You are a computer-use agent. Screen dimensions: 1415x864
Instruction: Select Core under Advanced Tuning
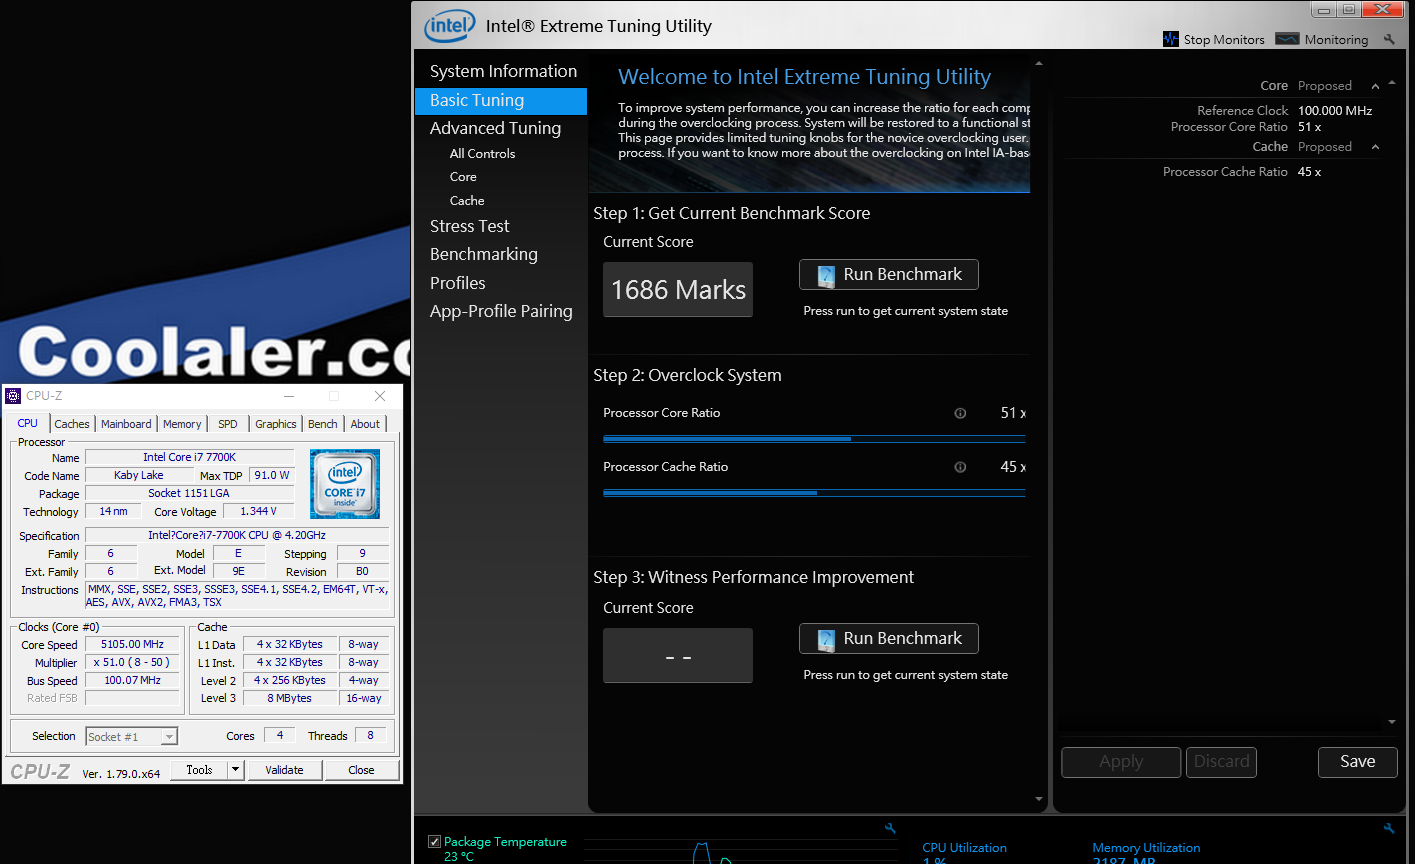(463, 177)
